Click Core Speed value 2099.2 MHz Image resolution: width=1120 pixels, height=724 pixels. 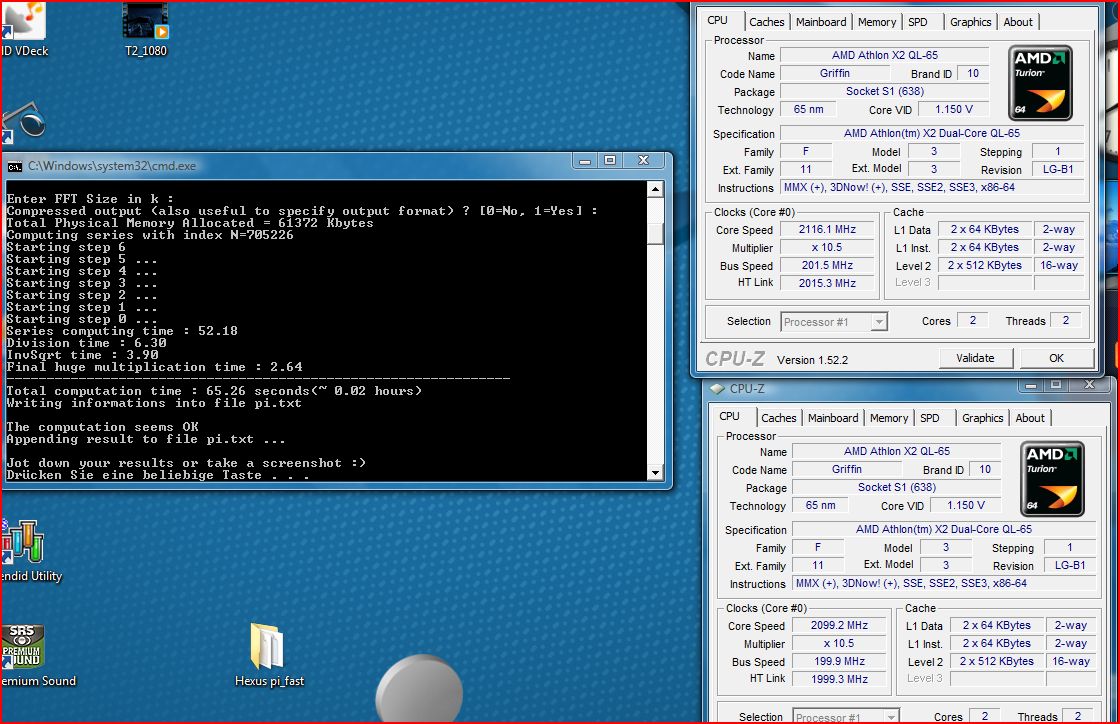(839, 625)
